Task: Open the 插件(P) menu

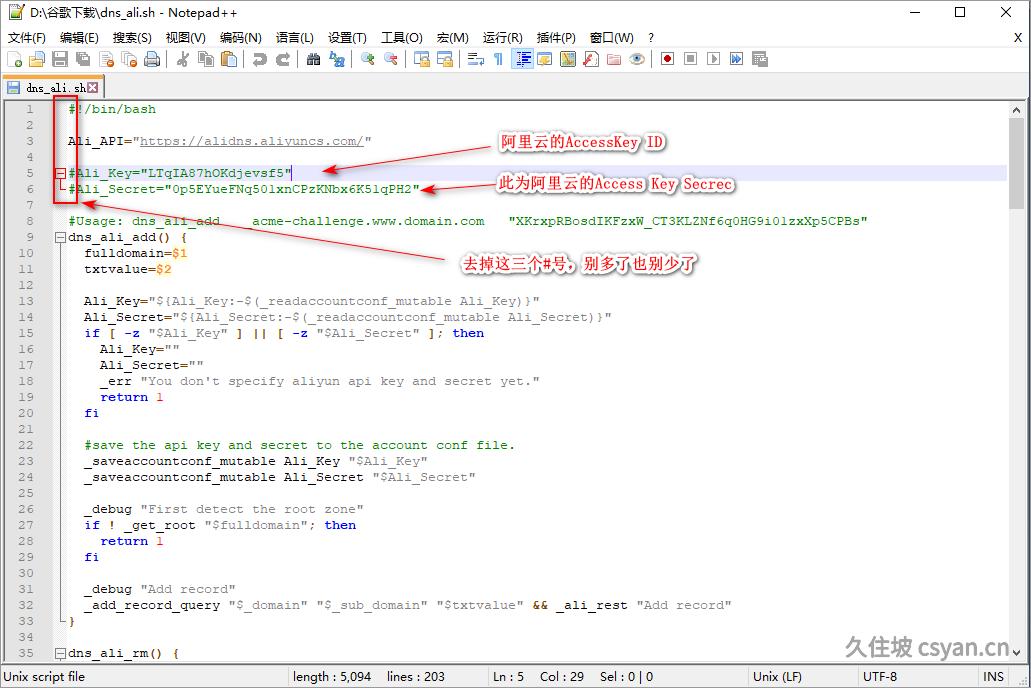Action: 556,37
